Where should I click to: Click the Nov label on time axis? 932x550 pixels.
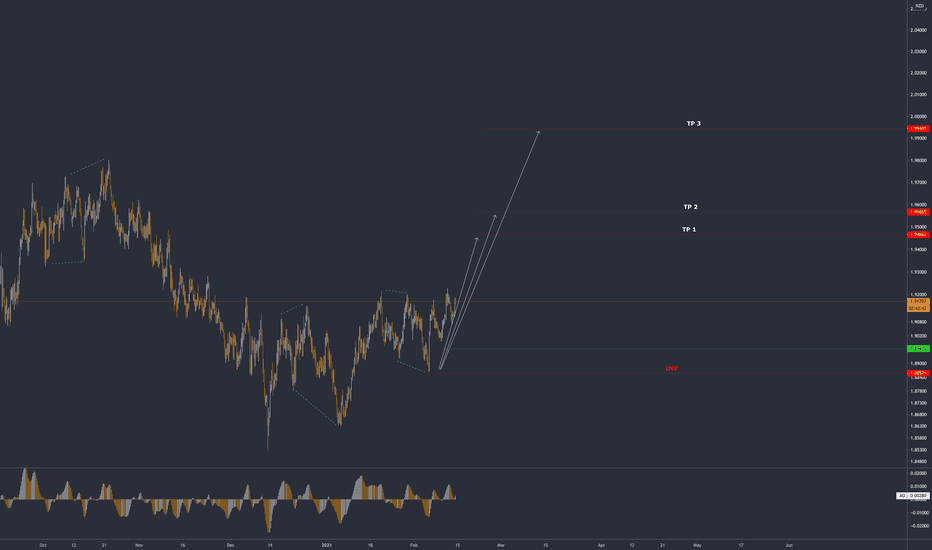[x=139, y=545]
